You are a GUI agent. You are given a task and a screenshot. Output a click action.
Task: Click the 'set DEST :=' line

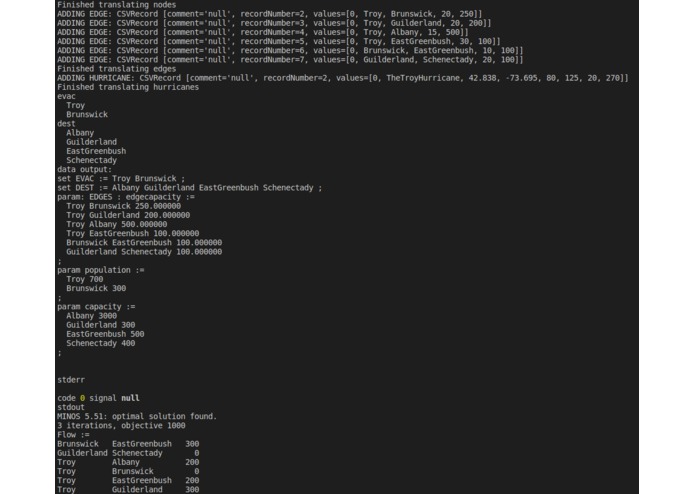(x=190, y=188)
